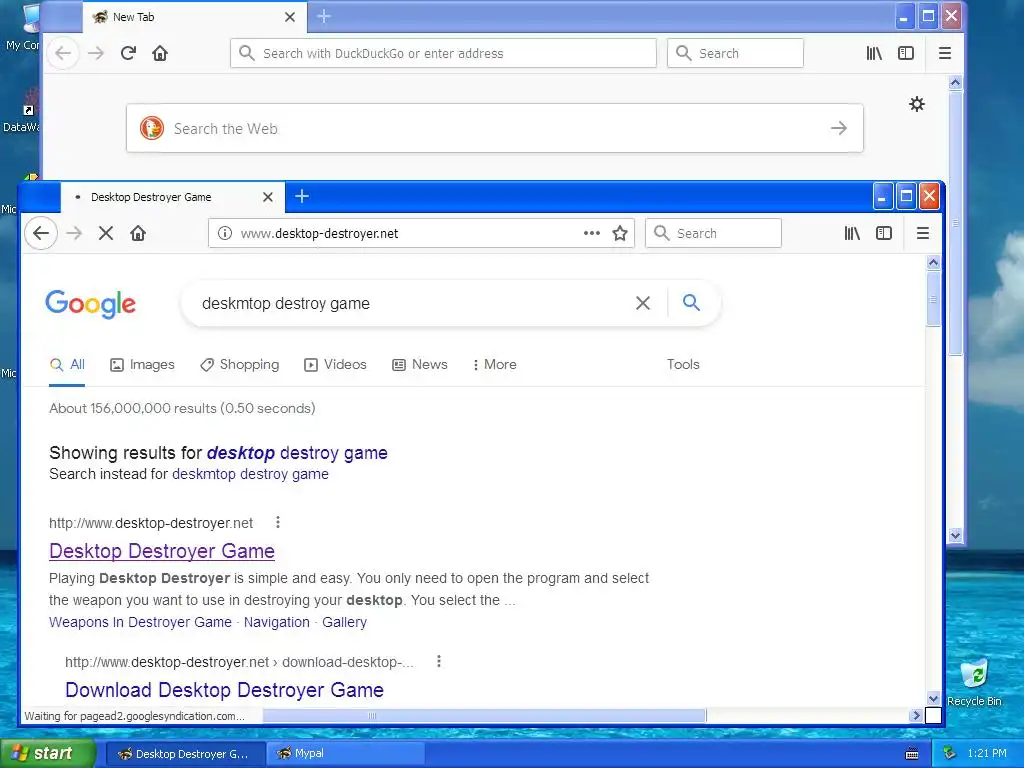Switch to Mypal taskbar button
This screenshot has height=768, width=1024.
click(x=345, y=754)
